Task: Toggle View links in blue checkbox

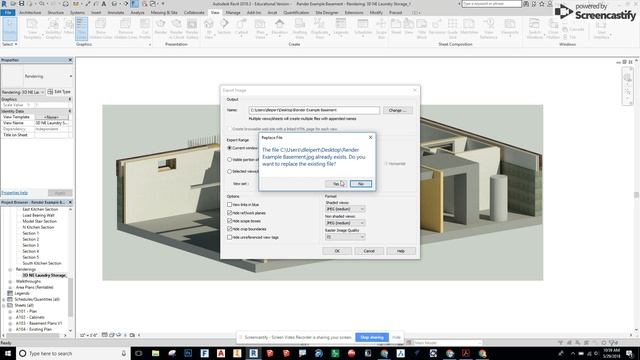Action: click(x=229, y=204)
